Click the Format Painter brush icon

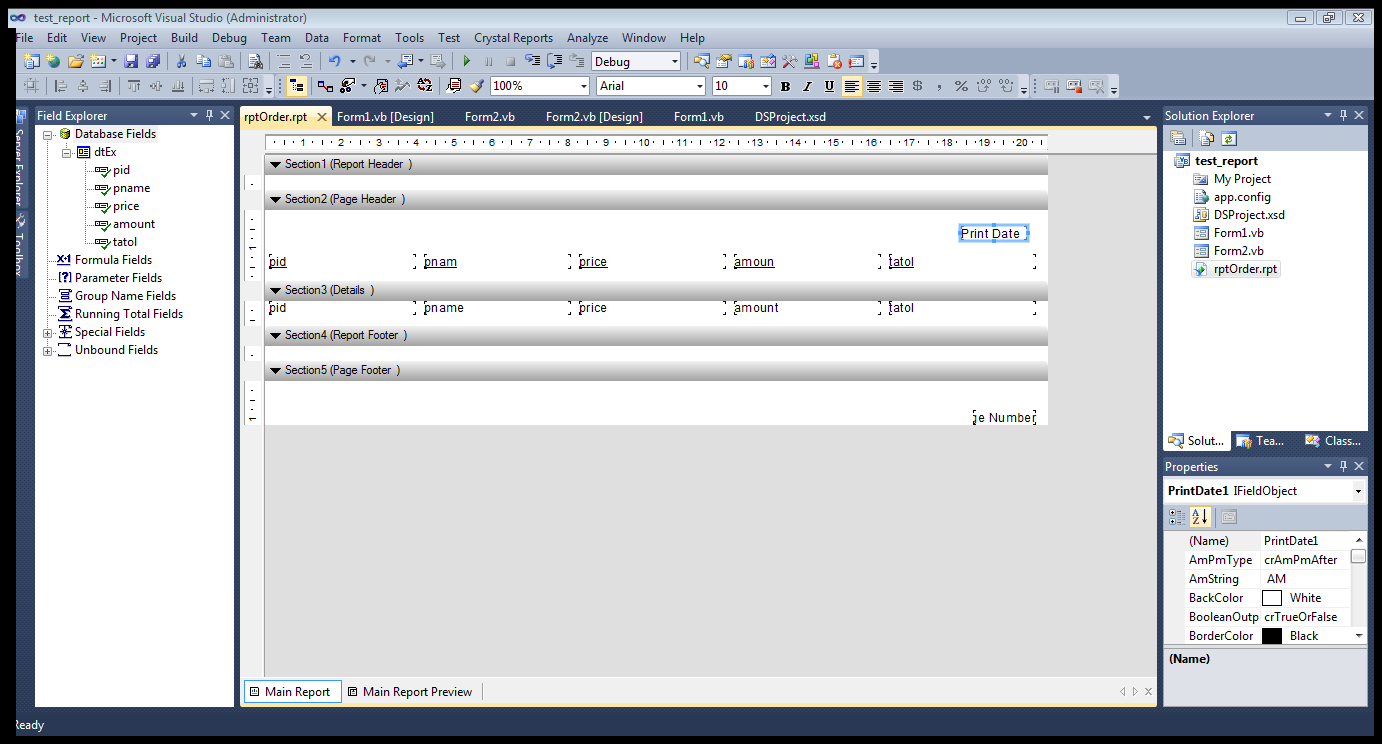[476, 86]
